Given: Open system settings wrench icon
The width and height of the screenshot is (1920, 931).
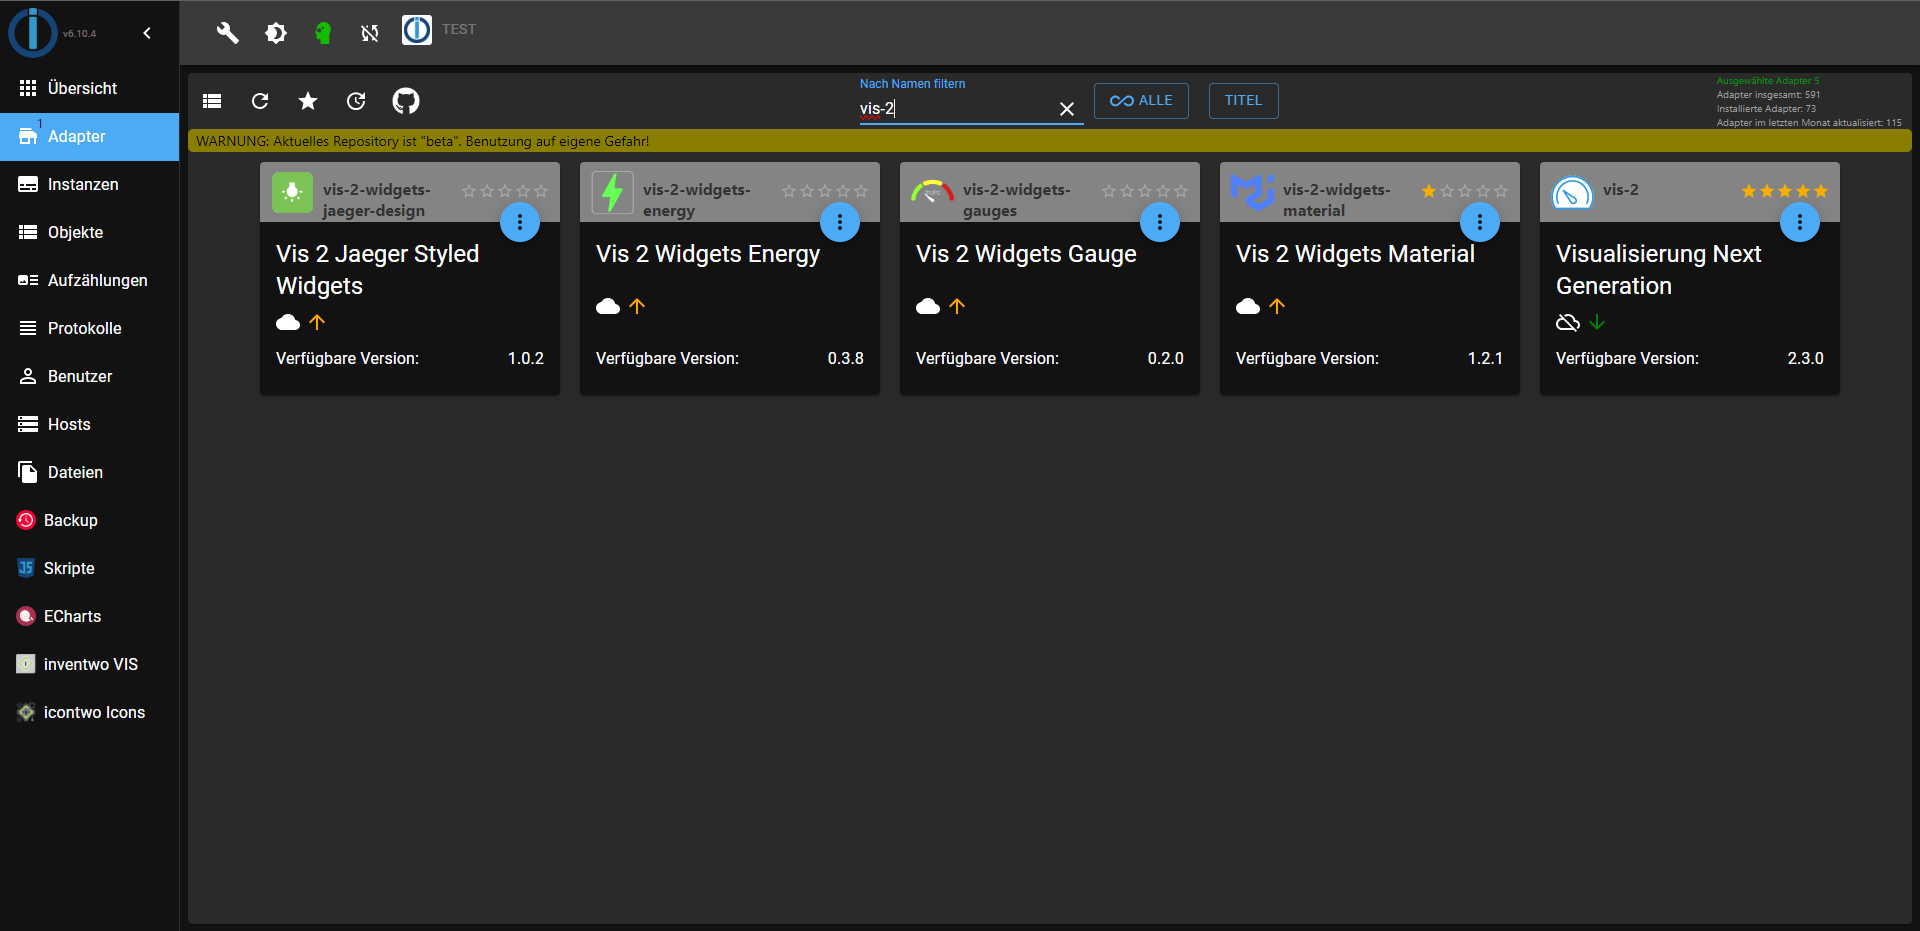Looking at the screenshot, I should (x=228, y=33).
